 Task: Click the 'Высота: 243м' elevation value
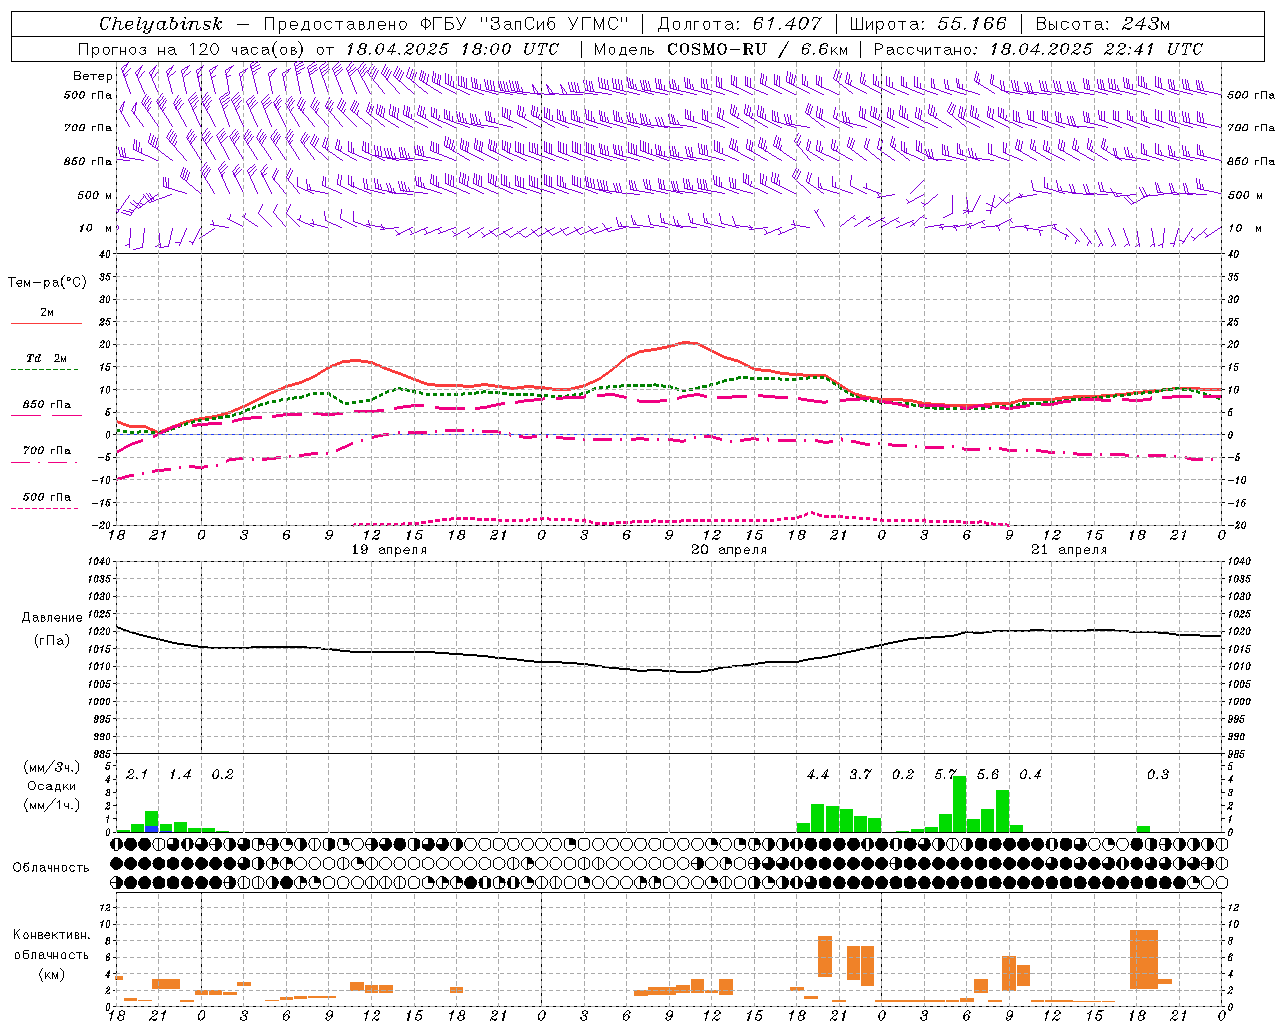point(1102,24)
